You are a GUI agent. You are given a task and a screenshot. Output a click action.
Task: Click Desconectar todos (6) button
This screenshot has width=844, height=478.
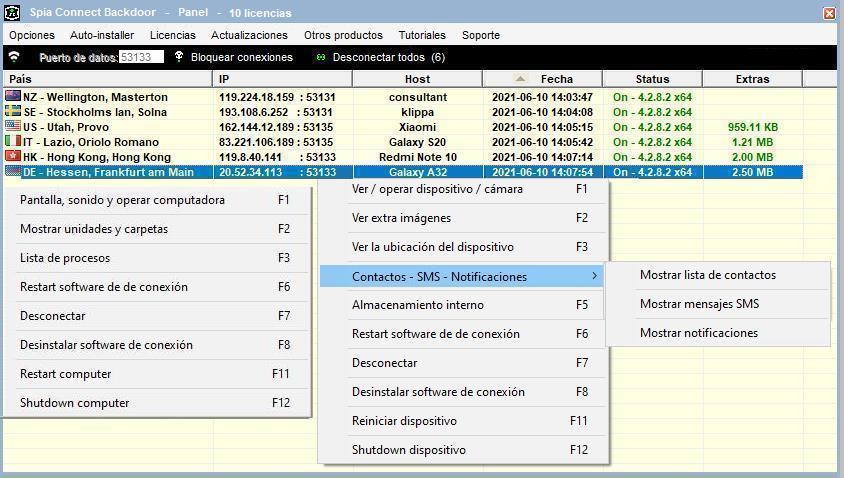(389, 57)
